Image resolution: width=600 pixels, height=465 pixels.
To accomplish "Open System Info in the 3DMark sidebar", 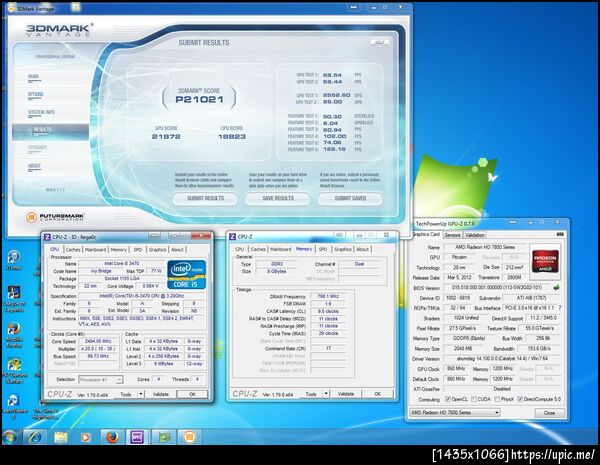I will [41, 112].
